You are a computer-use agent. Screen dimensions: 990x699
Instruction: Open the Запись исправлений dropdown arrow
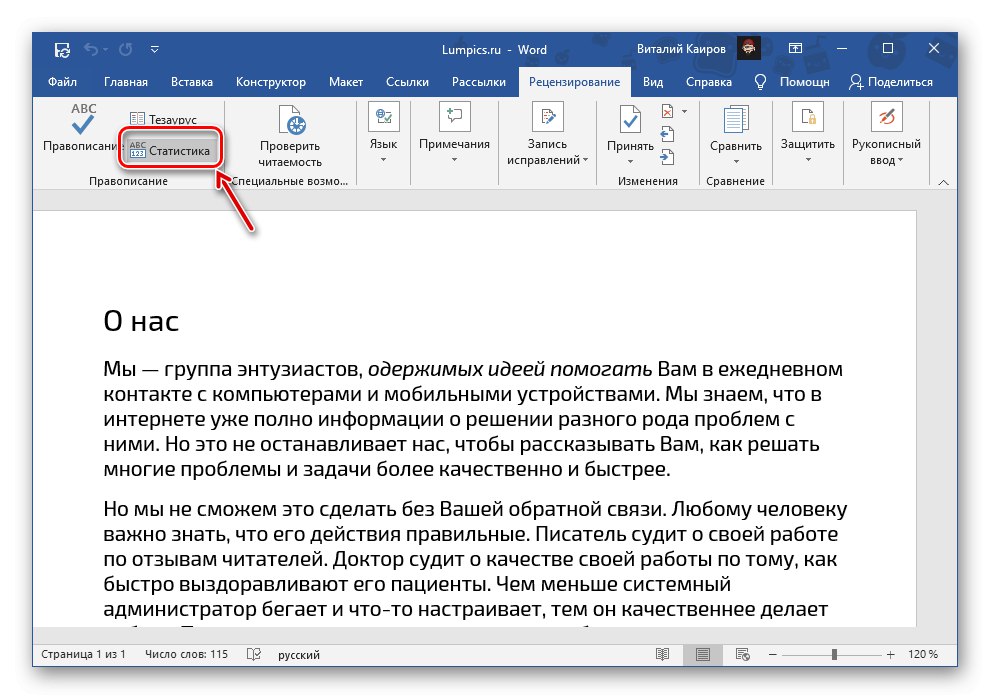(585, 160)
